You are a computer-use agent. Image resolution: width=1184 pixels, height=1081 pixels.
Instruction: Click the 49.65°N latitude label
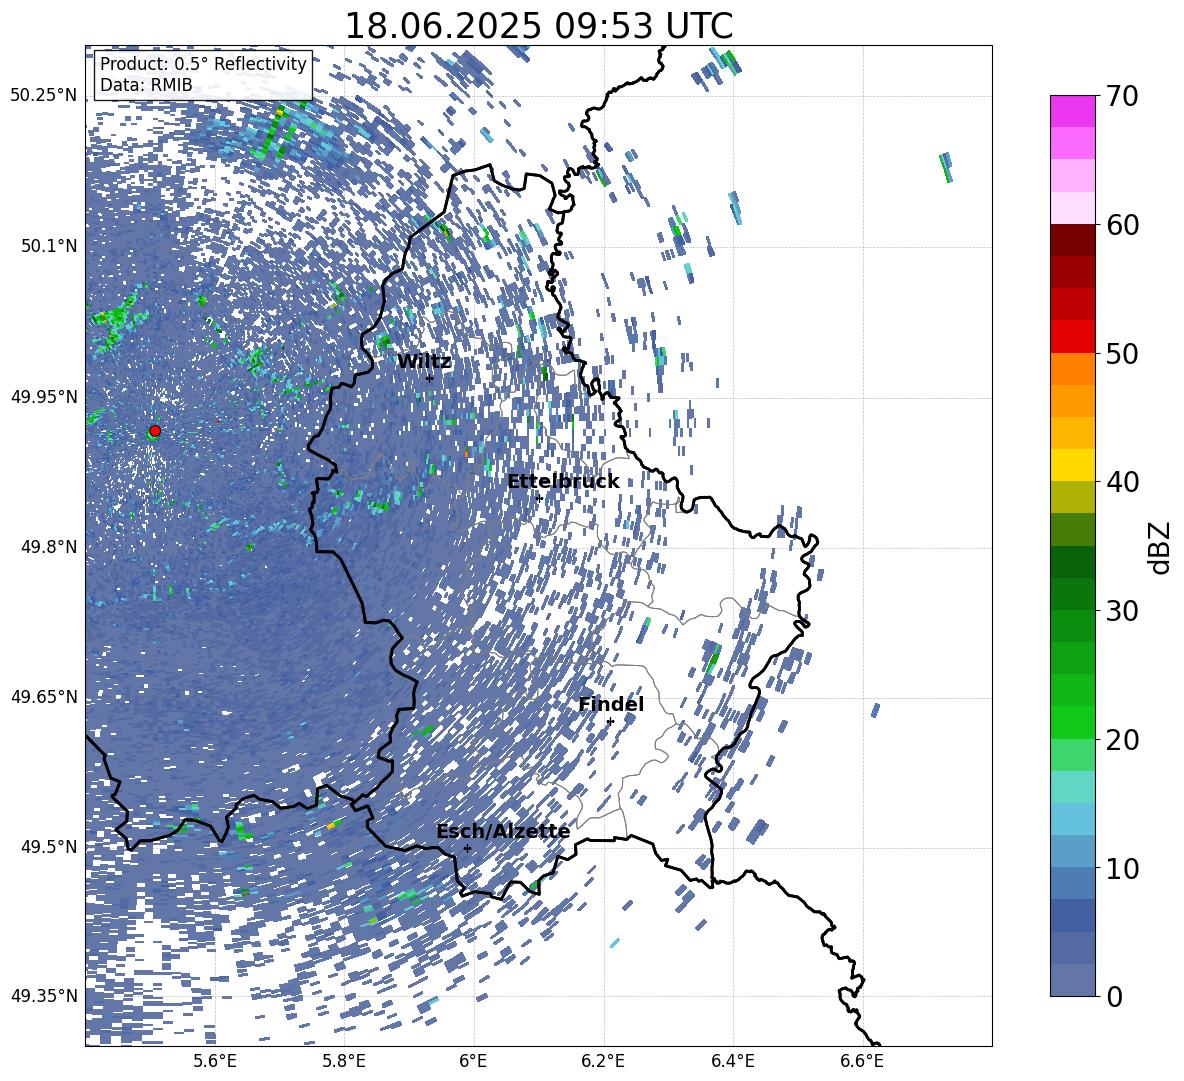pos(44,696)
